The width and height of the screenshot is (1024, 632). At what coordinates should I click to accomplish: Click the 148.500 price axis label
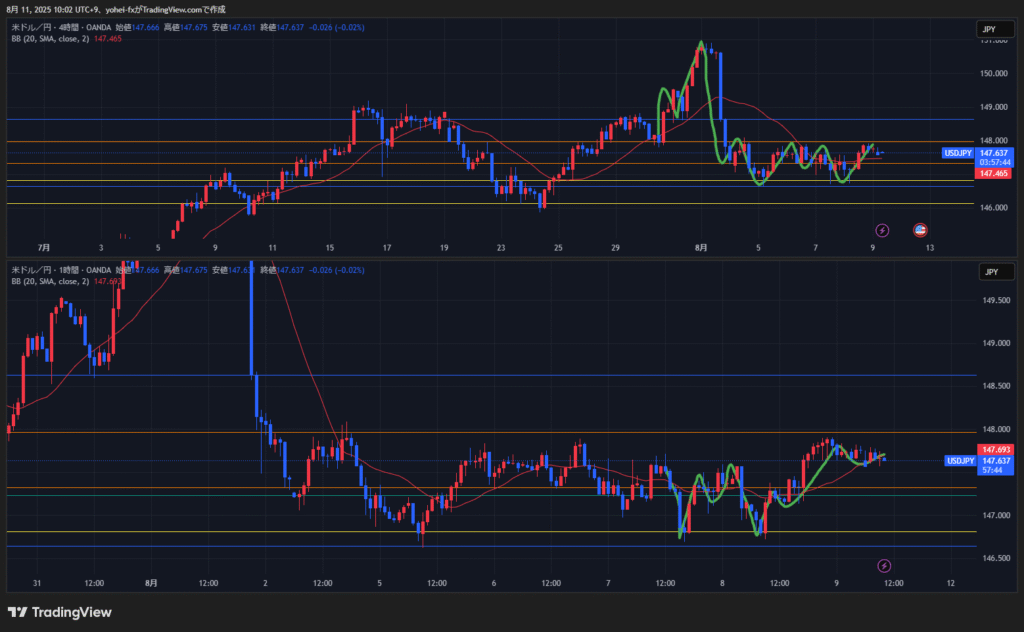click(996, 386)
